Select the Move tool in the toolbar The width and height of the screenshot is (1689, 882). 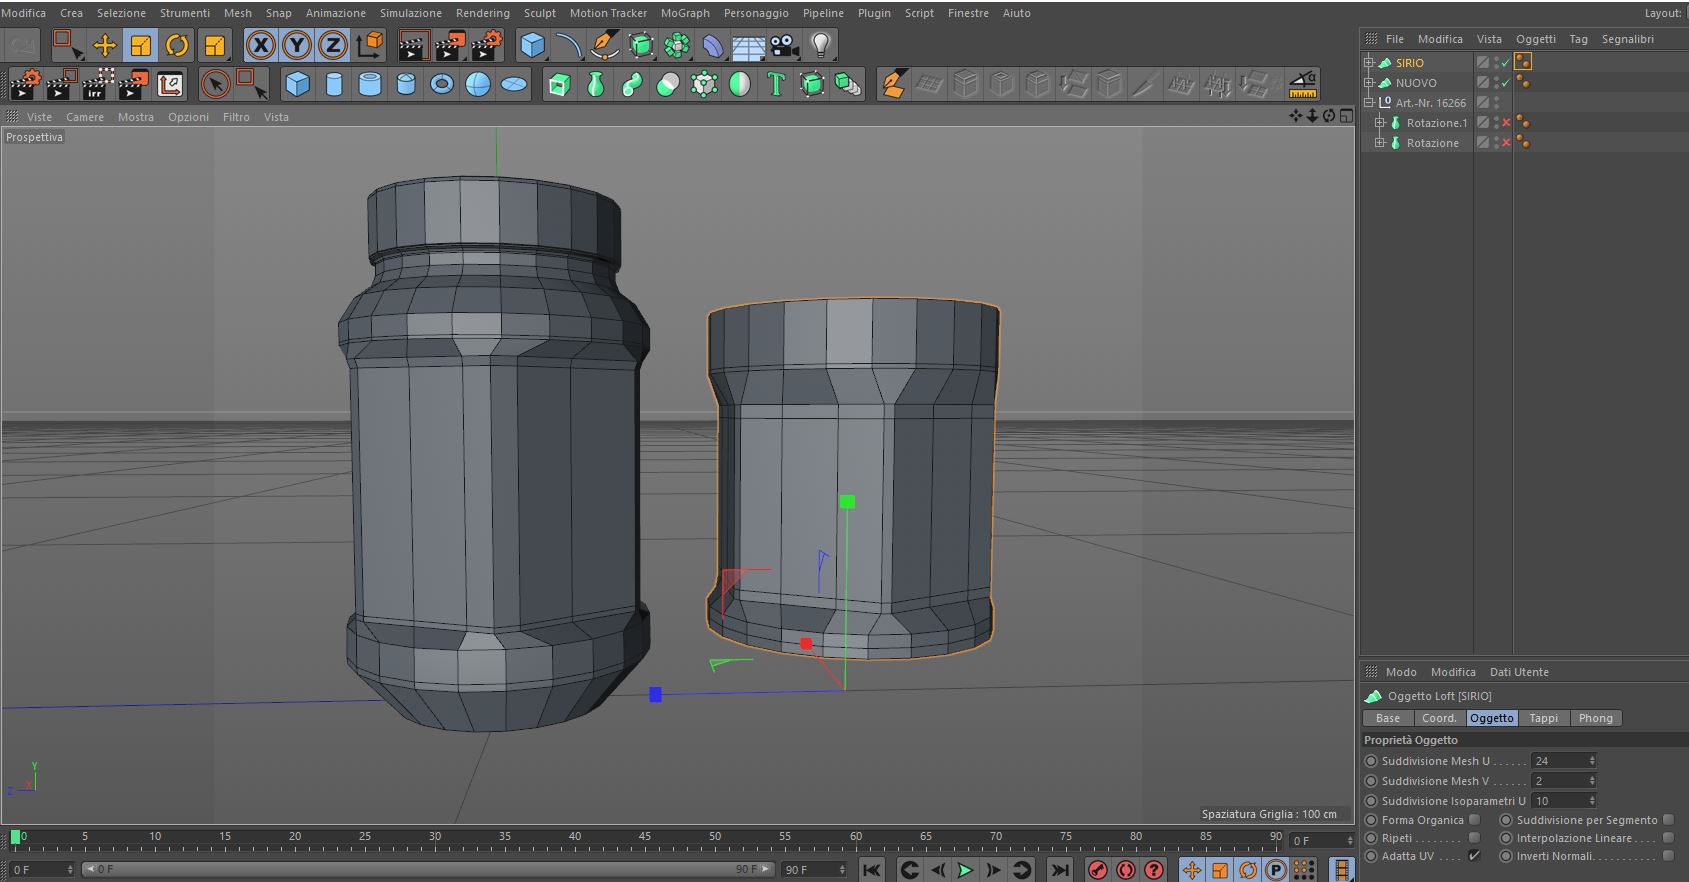click(105, 45)
